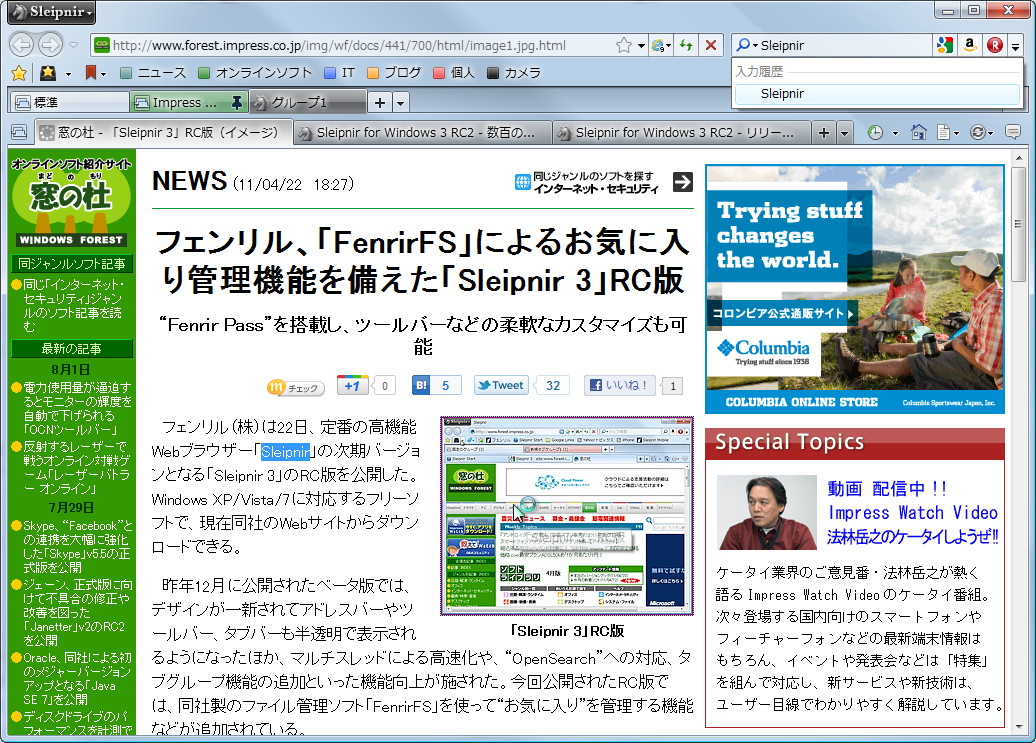Go forward with the Forward arrow button

click(50, 45)
